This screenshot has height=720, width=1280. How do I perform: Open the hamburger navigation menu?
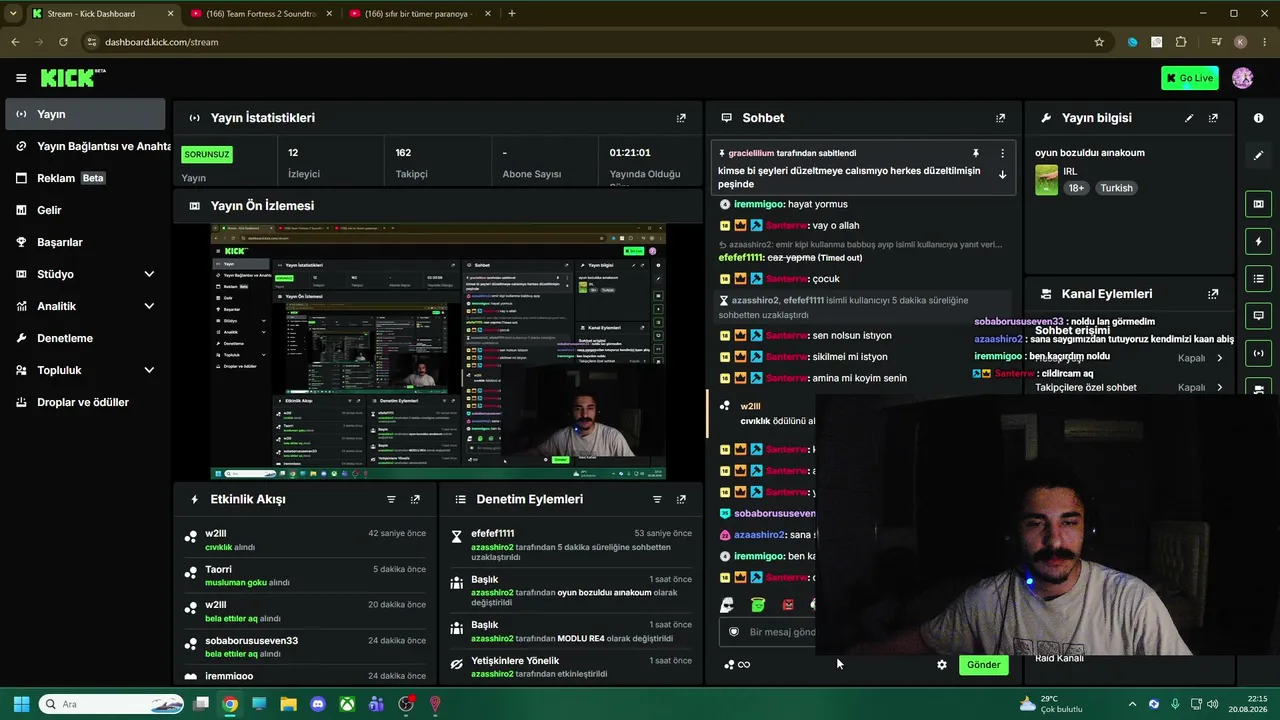[21, 78]
